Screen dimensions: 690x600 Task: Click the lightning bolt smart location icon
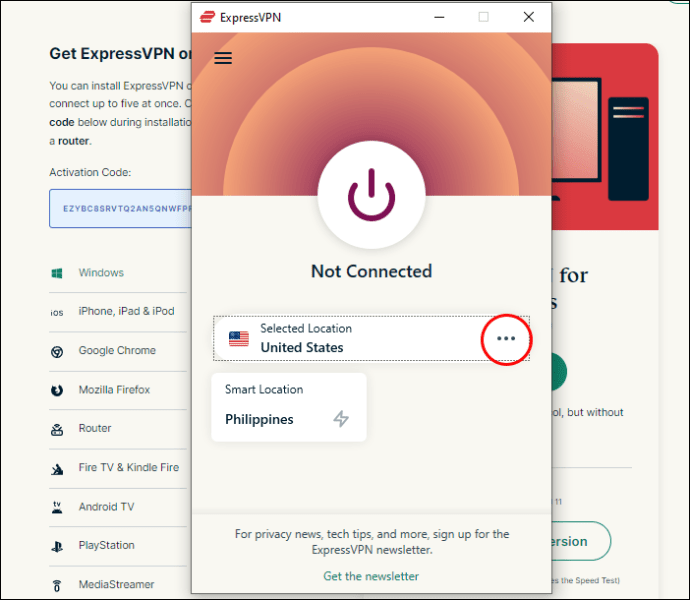(341, 419)
